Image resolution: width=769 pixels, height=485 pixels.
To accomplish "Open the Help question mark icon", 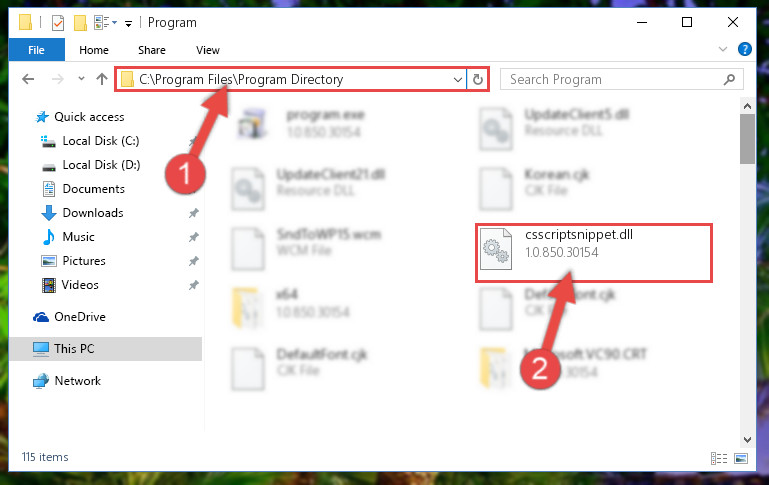I will click(744, 49).
